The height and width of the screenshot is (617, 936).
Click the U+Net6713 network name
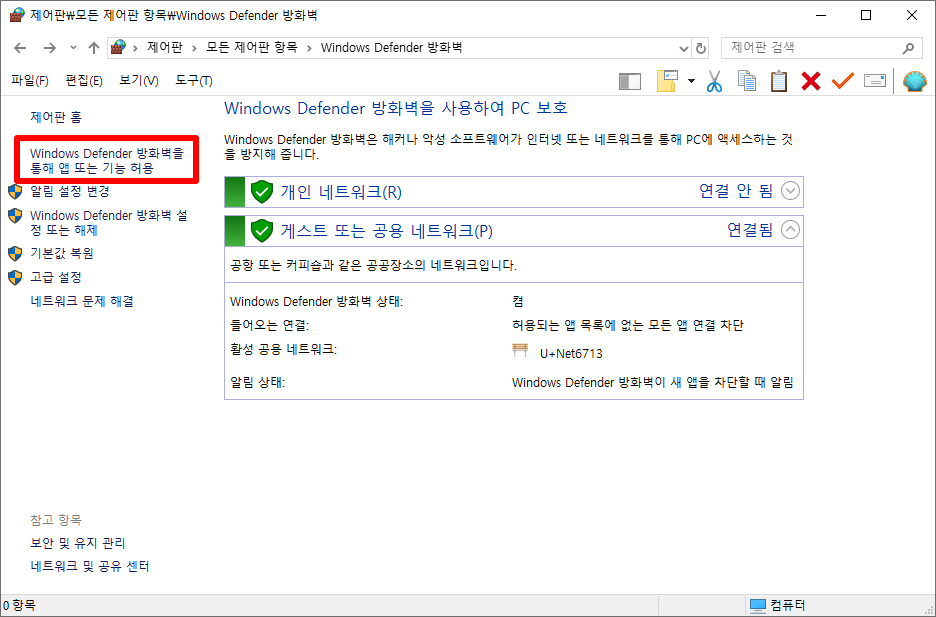pyautogui.click(x=571, y=354)
